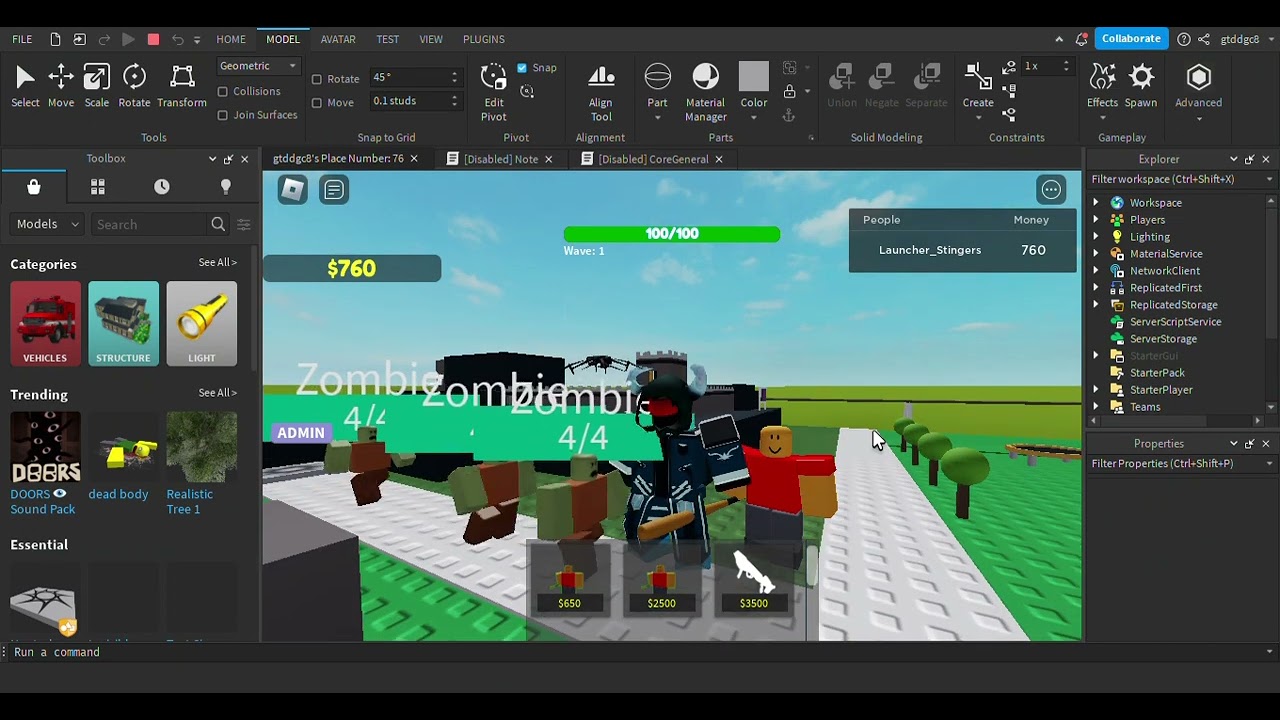The image size is (1280, 720).
Task: Click the in-game three-dots options button
Action: (x=1051, y=190)
